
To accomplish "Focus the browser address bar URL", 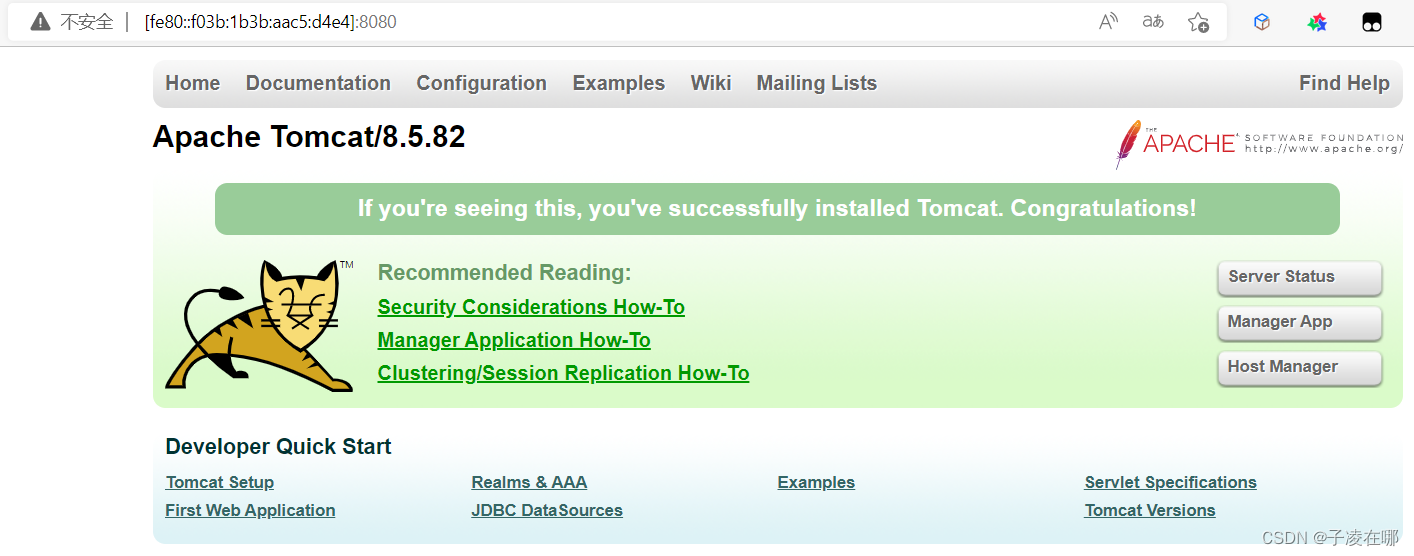I will tap(270, 22).
